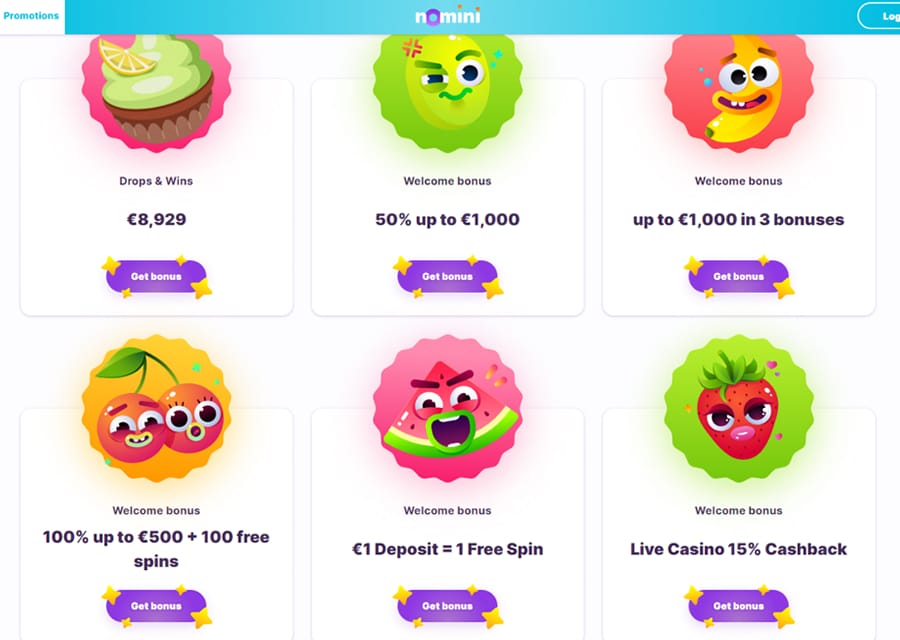The image size is (900, 640).
Task: Get bonus for €1 Deposit = 1 Free Spin
Action: pyautogui.click(x=448, y=606)
